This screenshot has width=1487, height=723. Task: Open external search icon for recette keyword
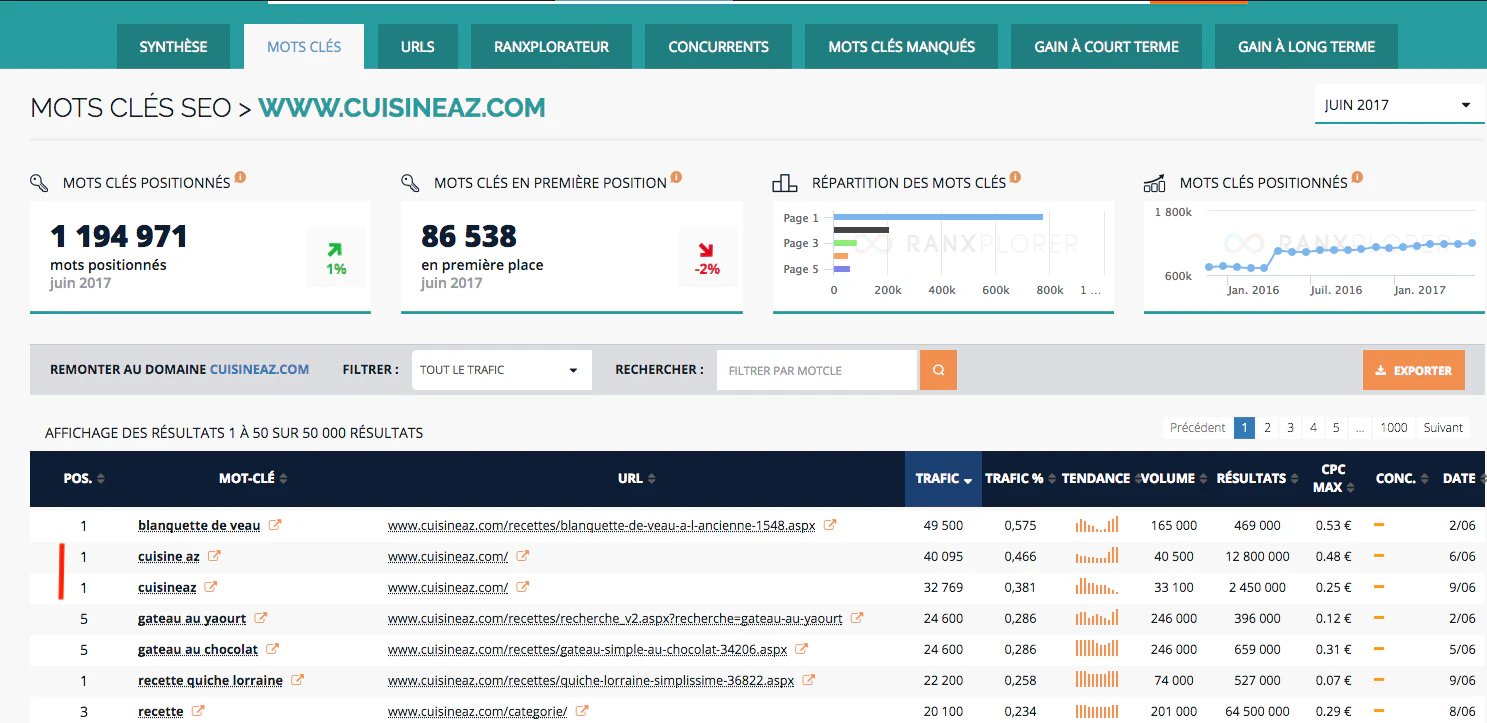tap(198, 711)
